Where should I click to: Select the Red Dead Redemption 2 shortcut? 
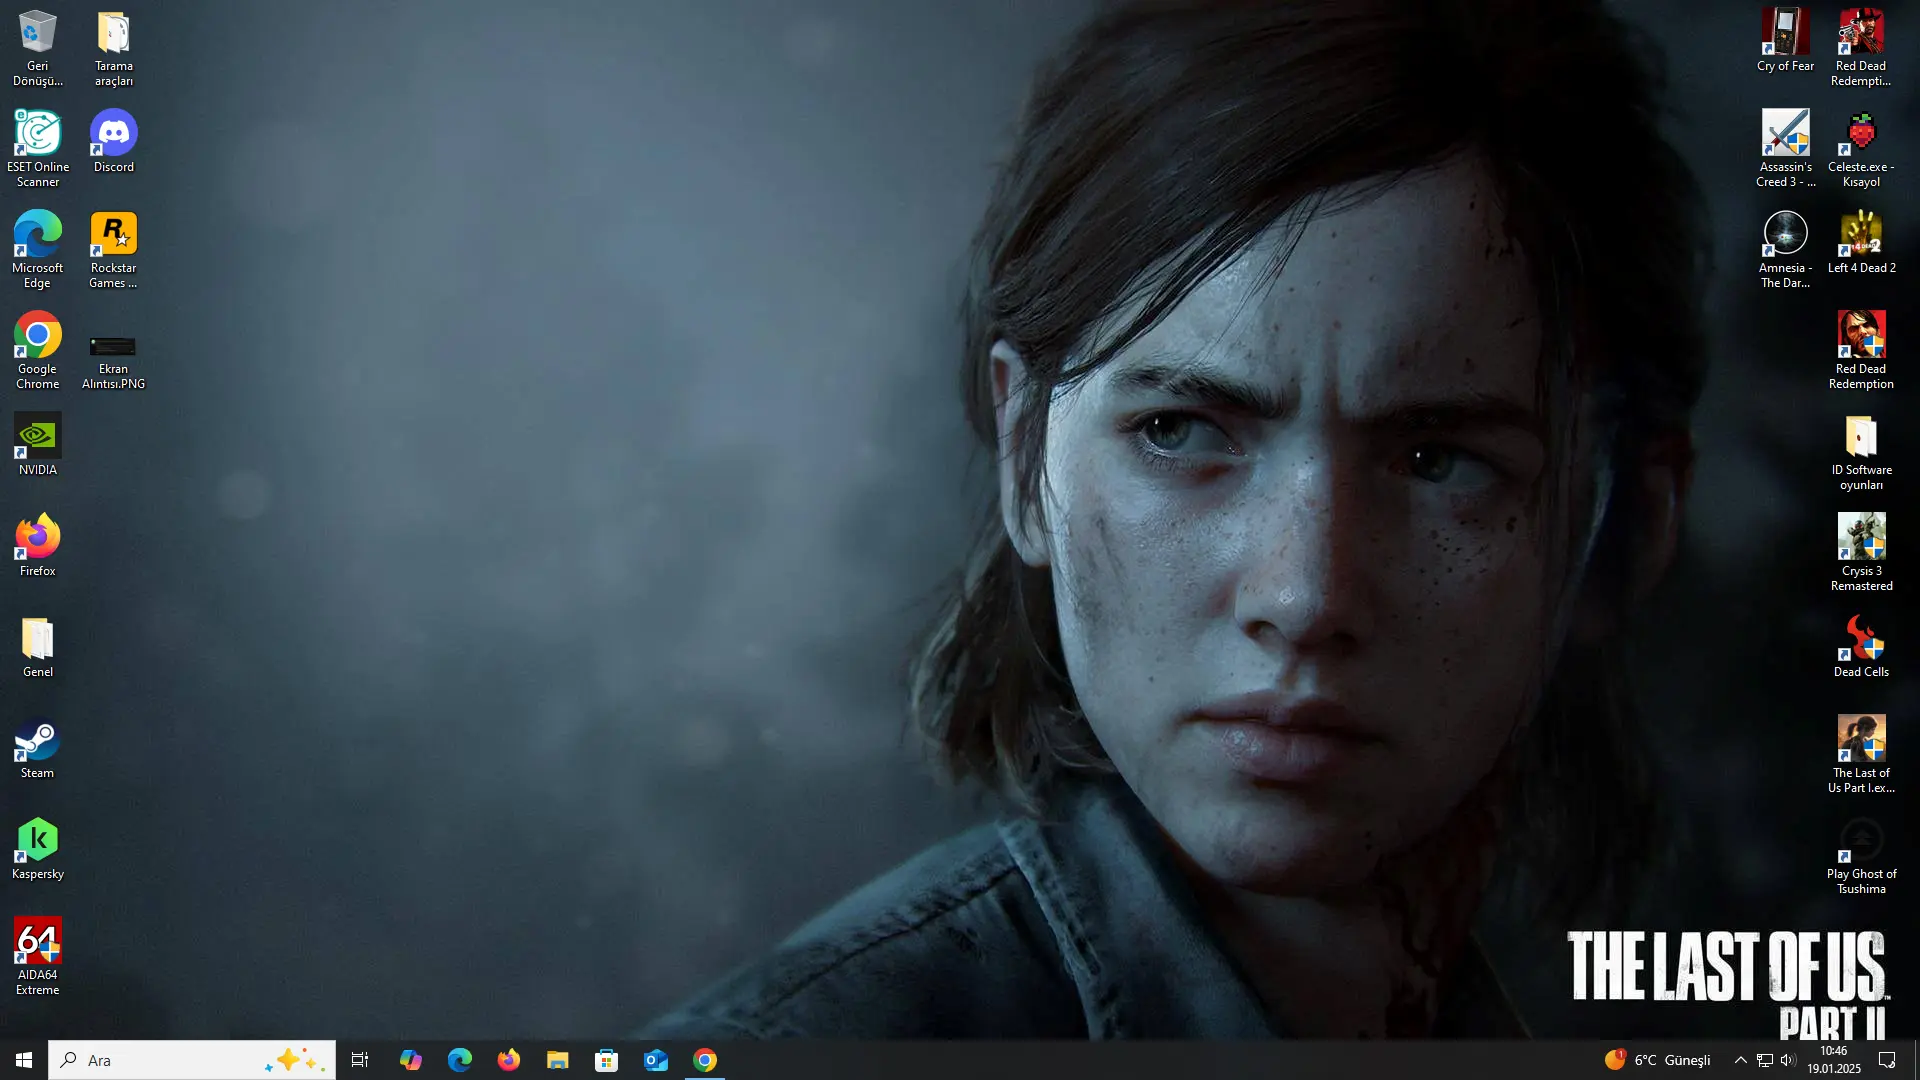pyautogui.click(x=1861, y=48)
